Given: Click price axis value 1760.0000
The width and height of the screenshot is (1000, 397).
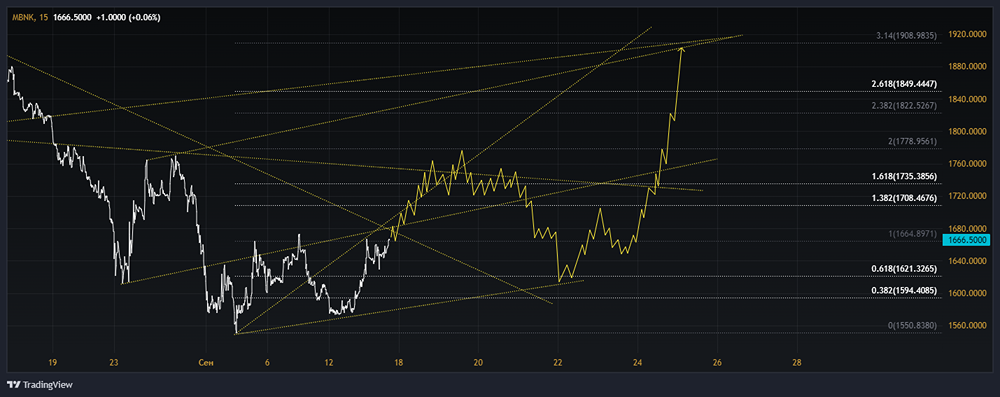Looking at the screenshot, I should point(967,164).
